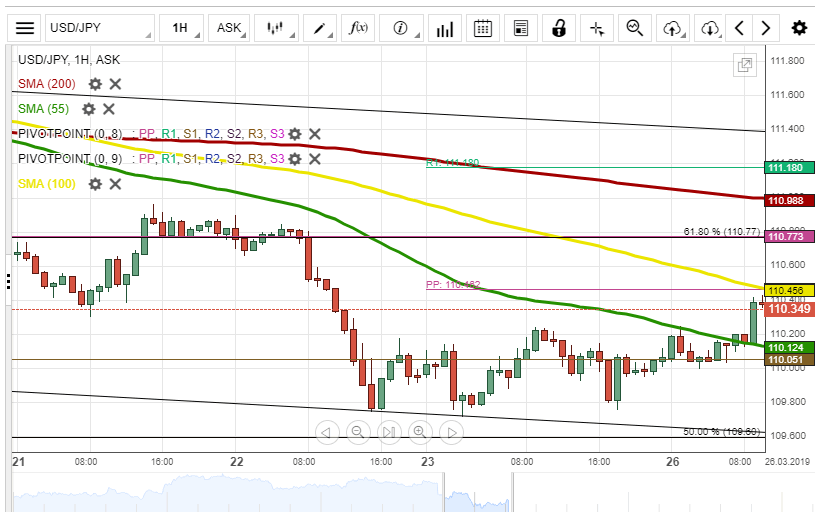Click the chart zoom-in circle button
Viewport: 816px width, 530px height.
(x=420, y=433)
